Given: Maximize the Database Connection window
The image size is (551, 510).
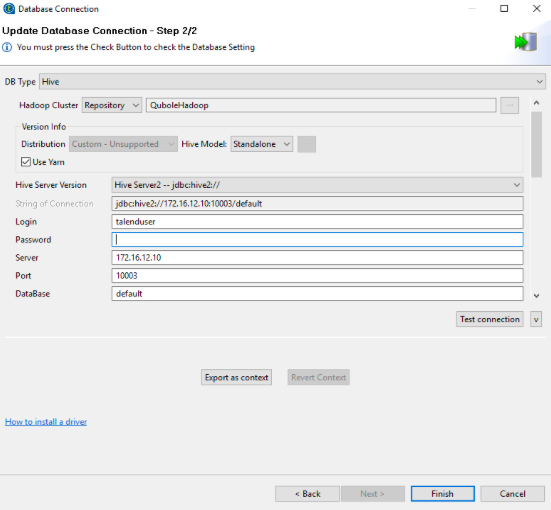Looking at the screenshot, I should [504, 8].
